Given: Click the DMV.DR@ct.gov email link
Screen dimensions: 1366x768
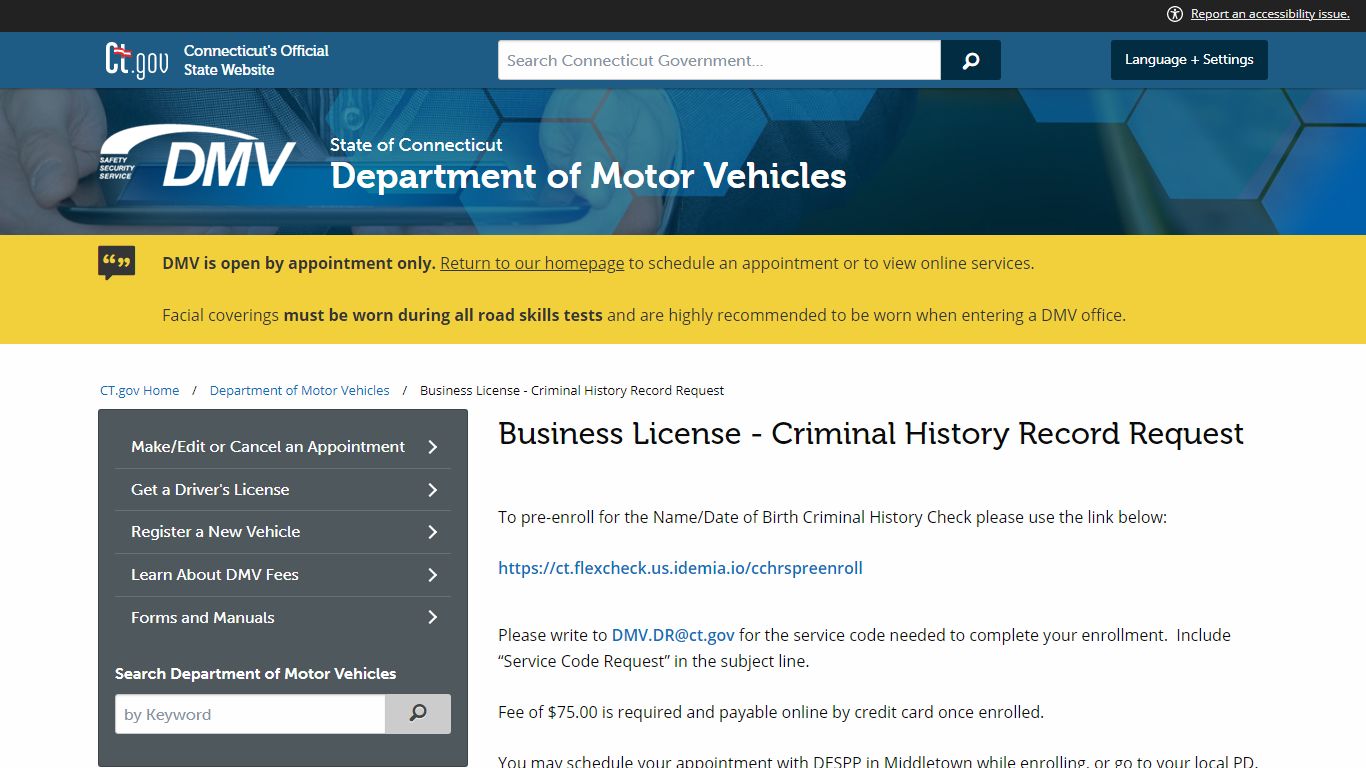Looking at the screenshot, I should click(x=673, y=635).
